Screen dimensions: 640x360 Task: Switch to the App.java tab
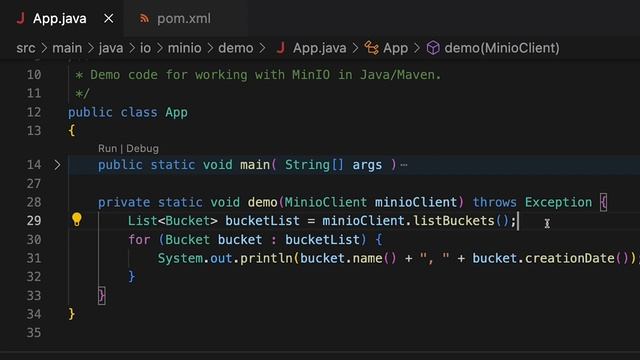coord(60,19)
